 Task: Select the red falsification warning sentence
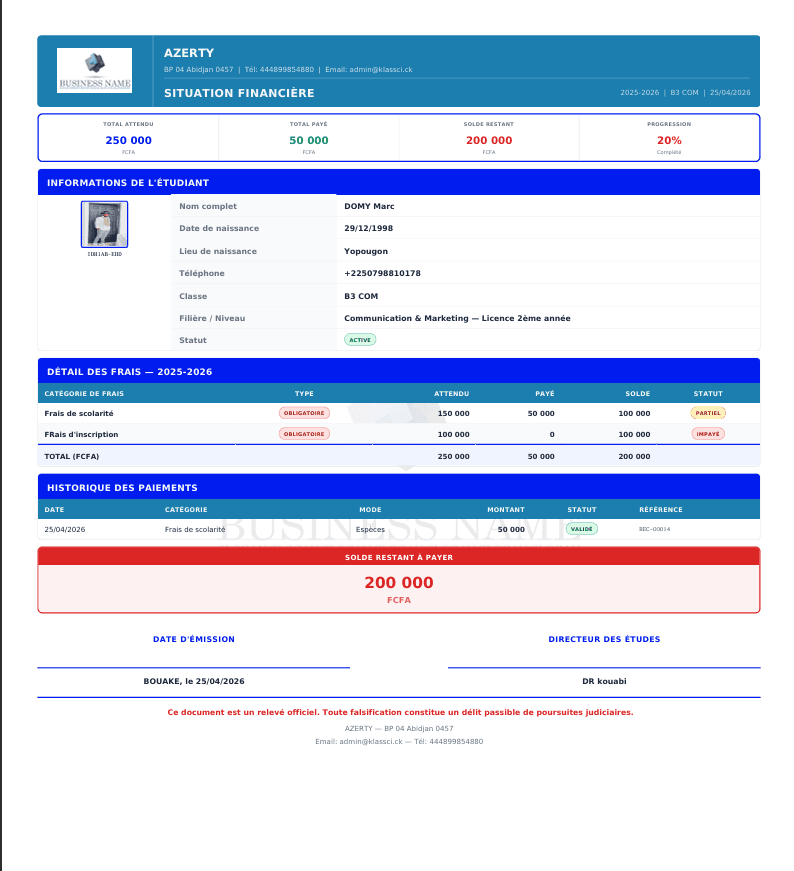[x=400, y=712]
